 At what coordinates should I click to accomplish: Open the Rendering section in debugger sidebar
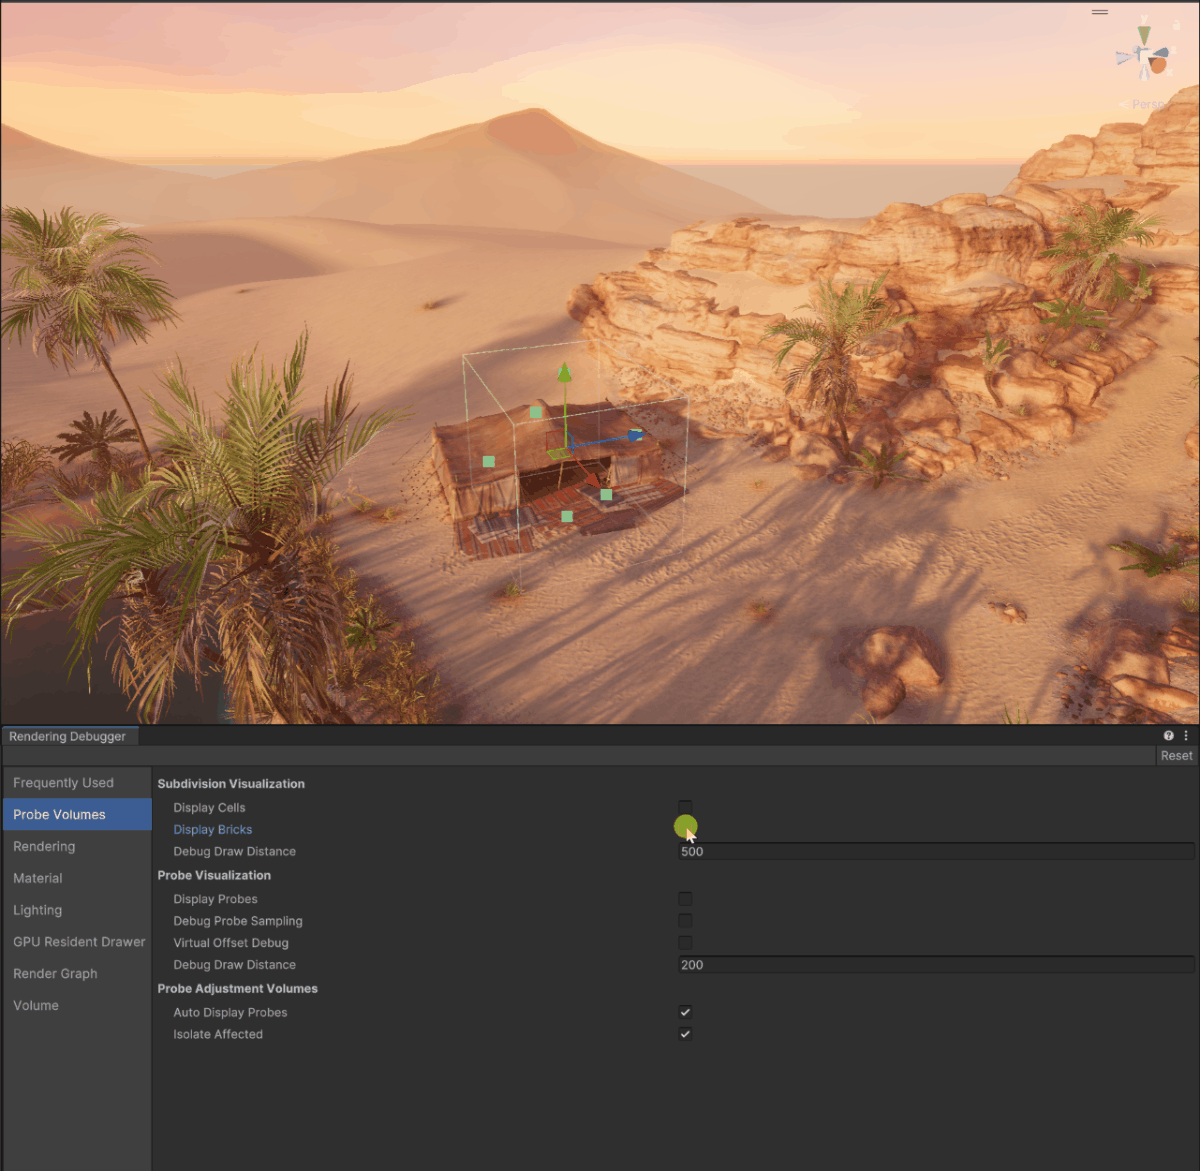(x=44, y=846)
